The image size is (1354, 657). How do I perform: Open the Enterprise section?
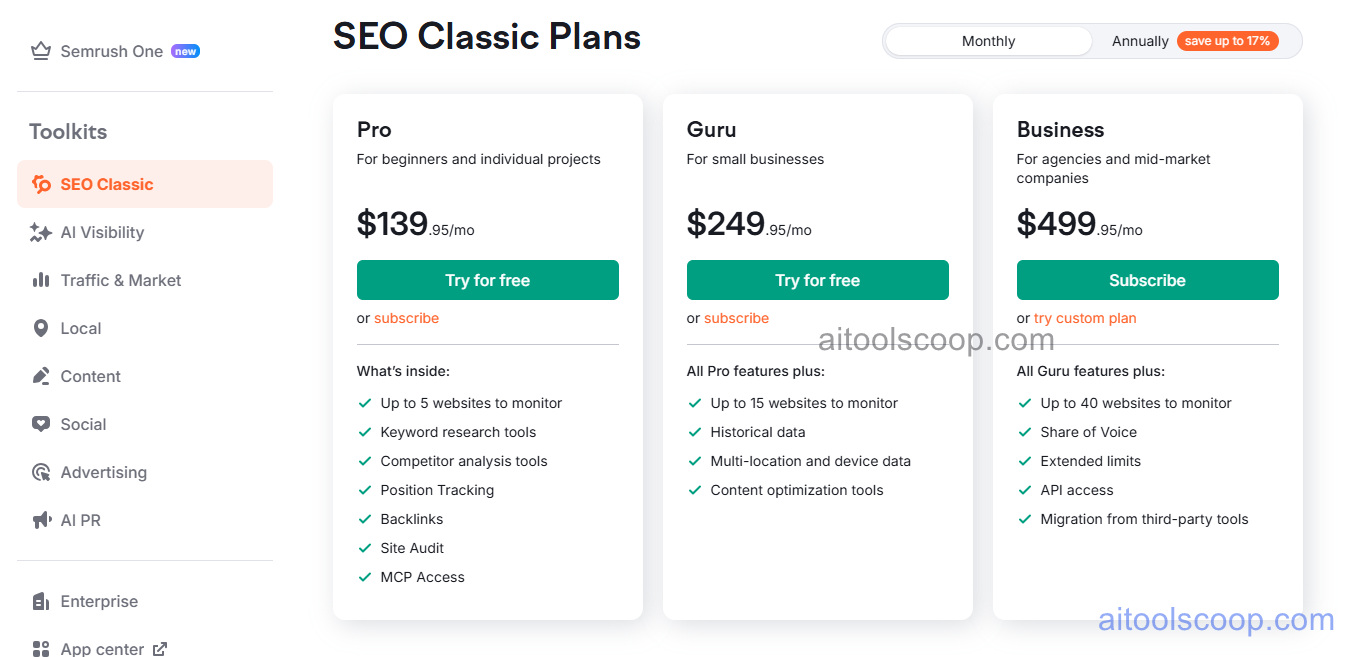[x=99, y=601]
